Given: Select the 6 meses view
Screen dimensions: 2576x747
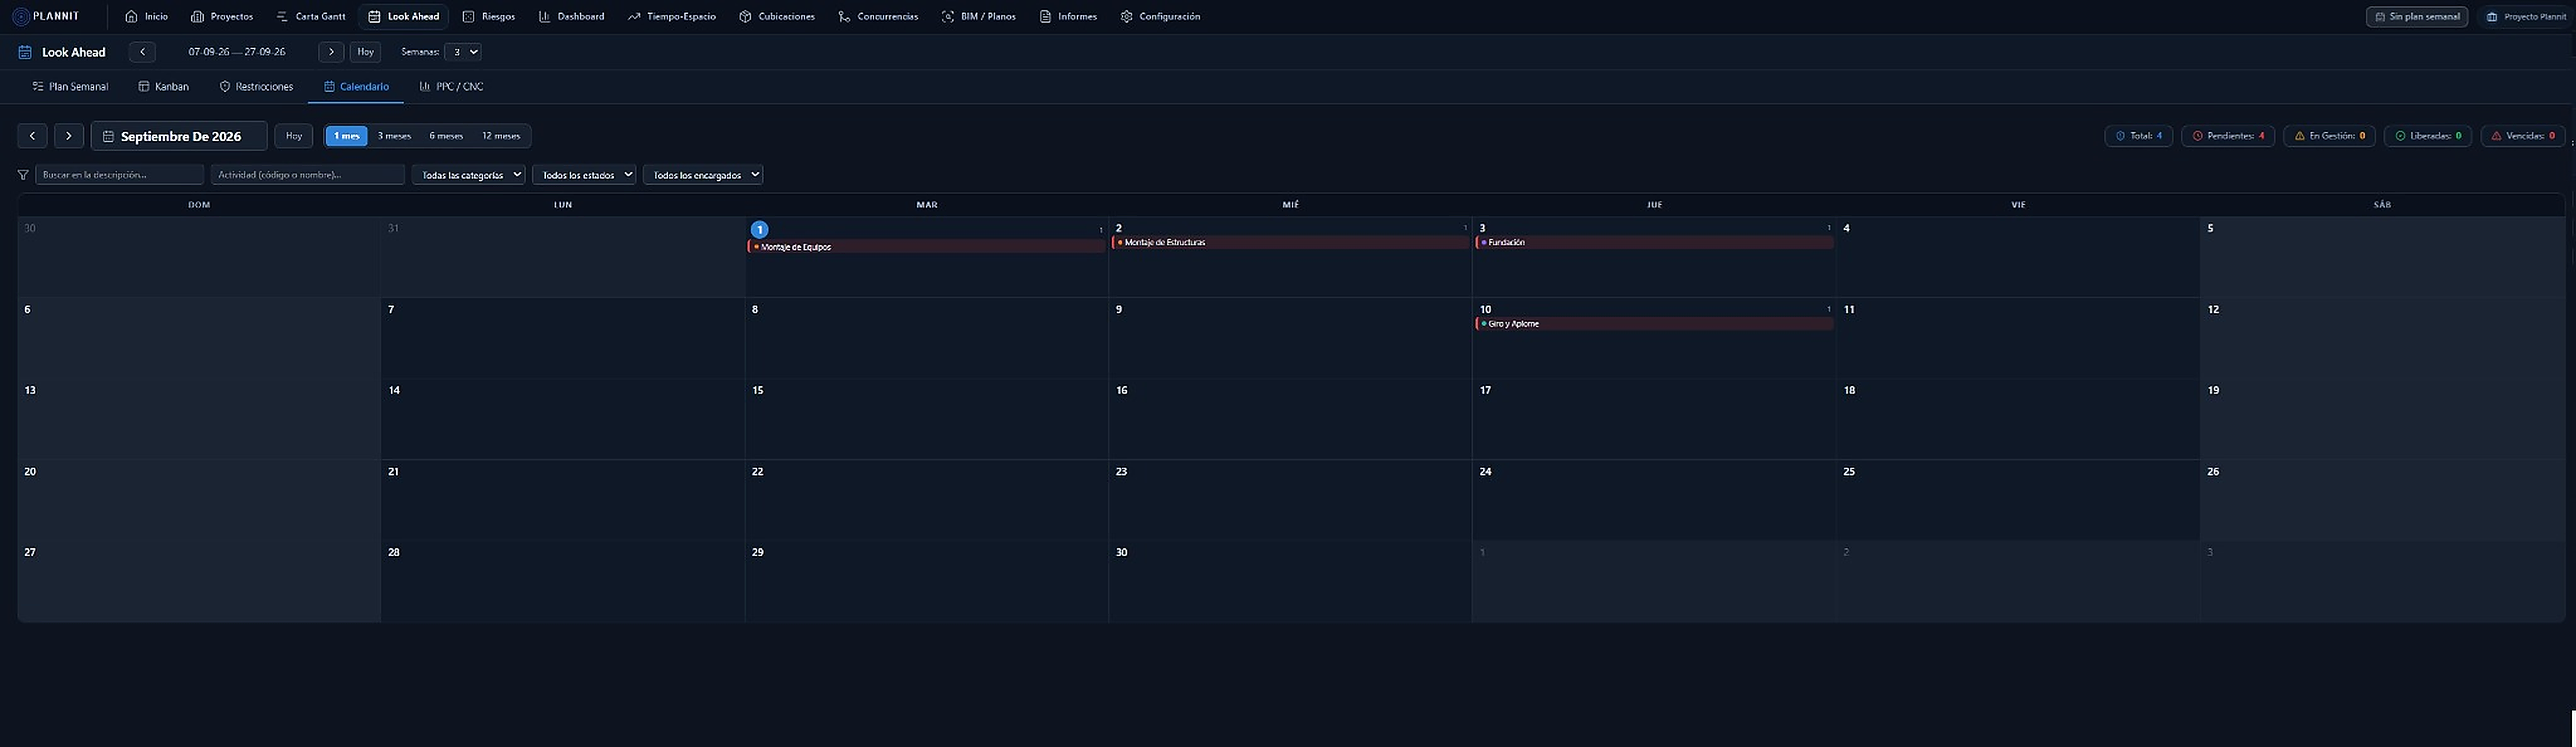Looking at the screenshot, I should [x=446, y=136].
